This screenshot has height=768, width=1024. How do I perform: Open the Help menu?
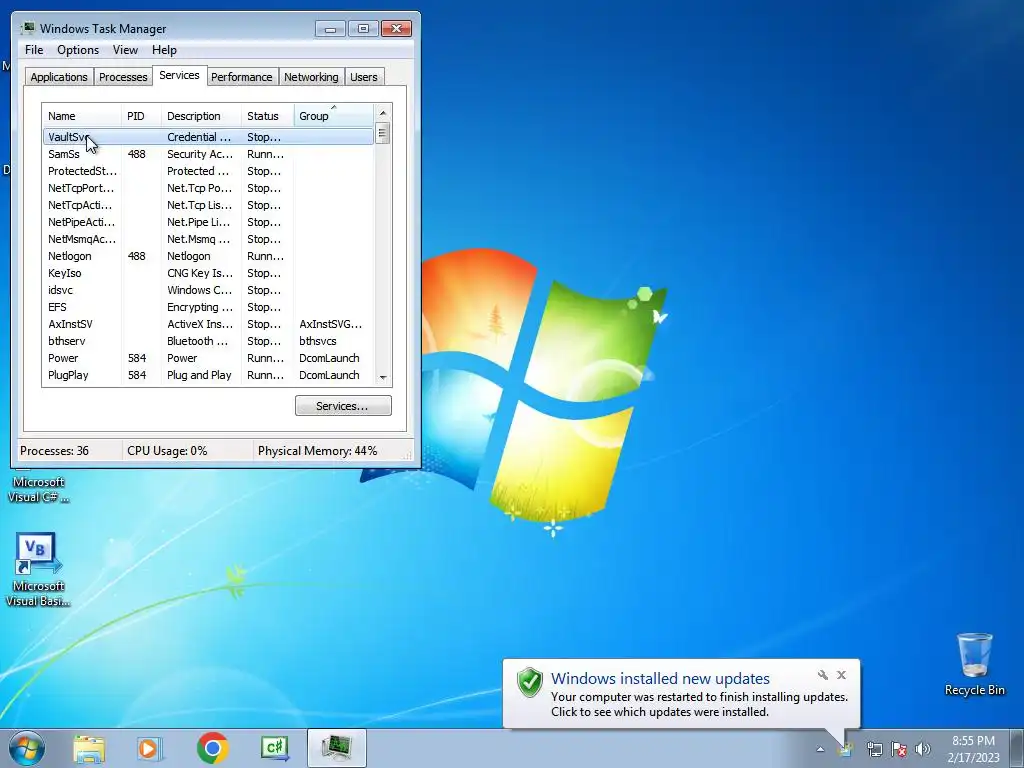point(164,50)
